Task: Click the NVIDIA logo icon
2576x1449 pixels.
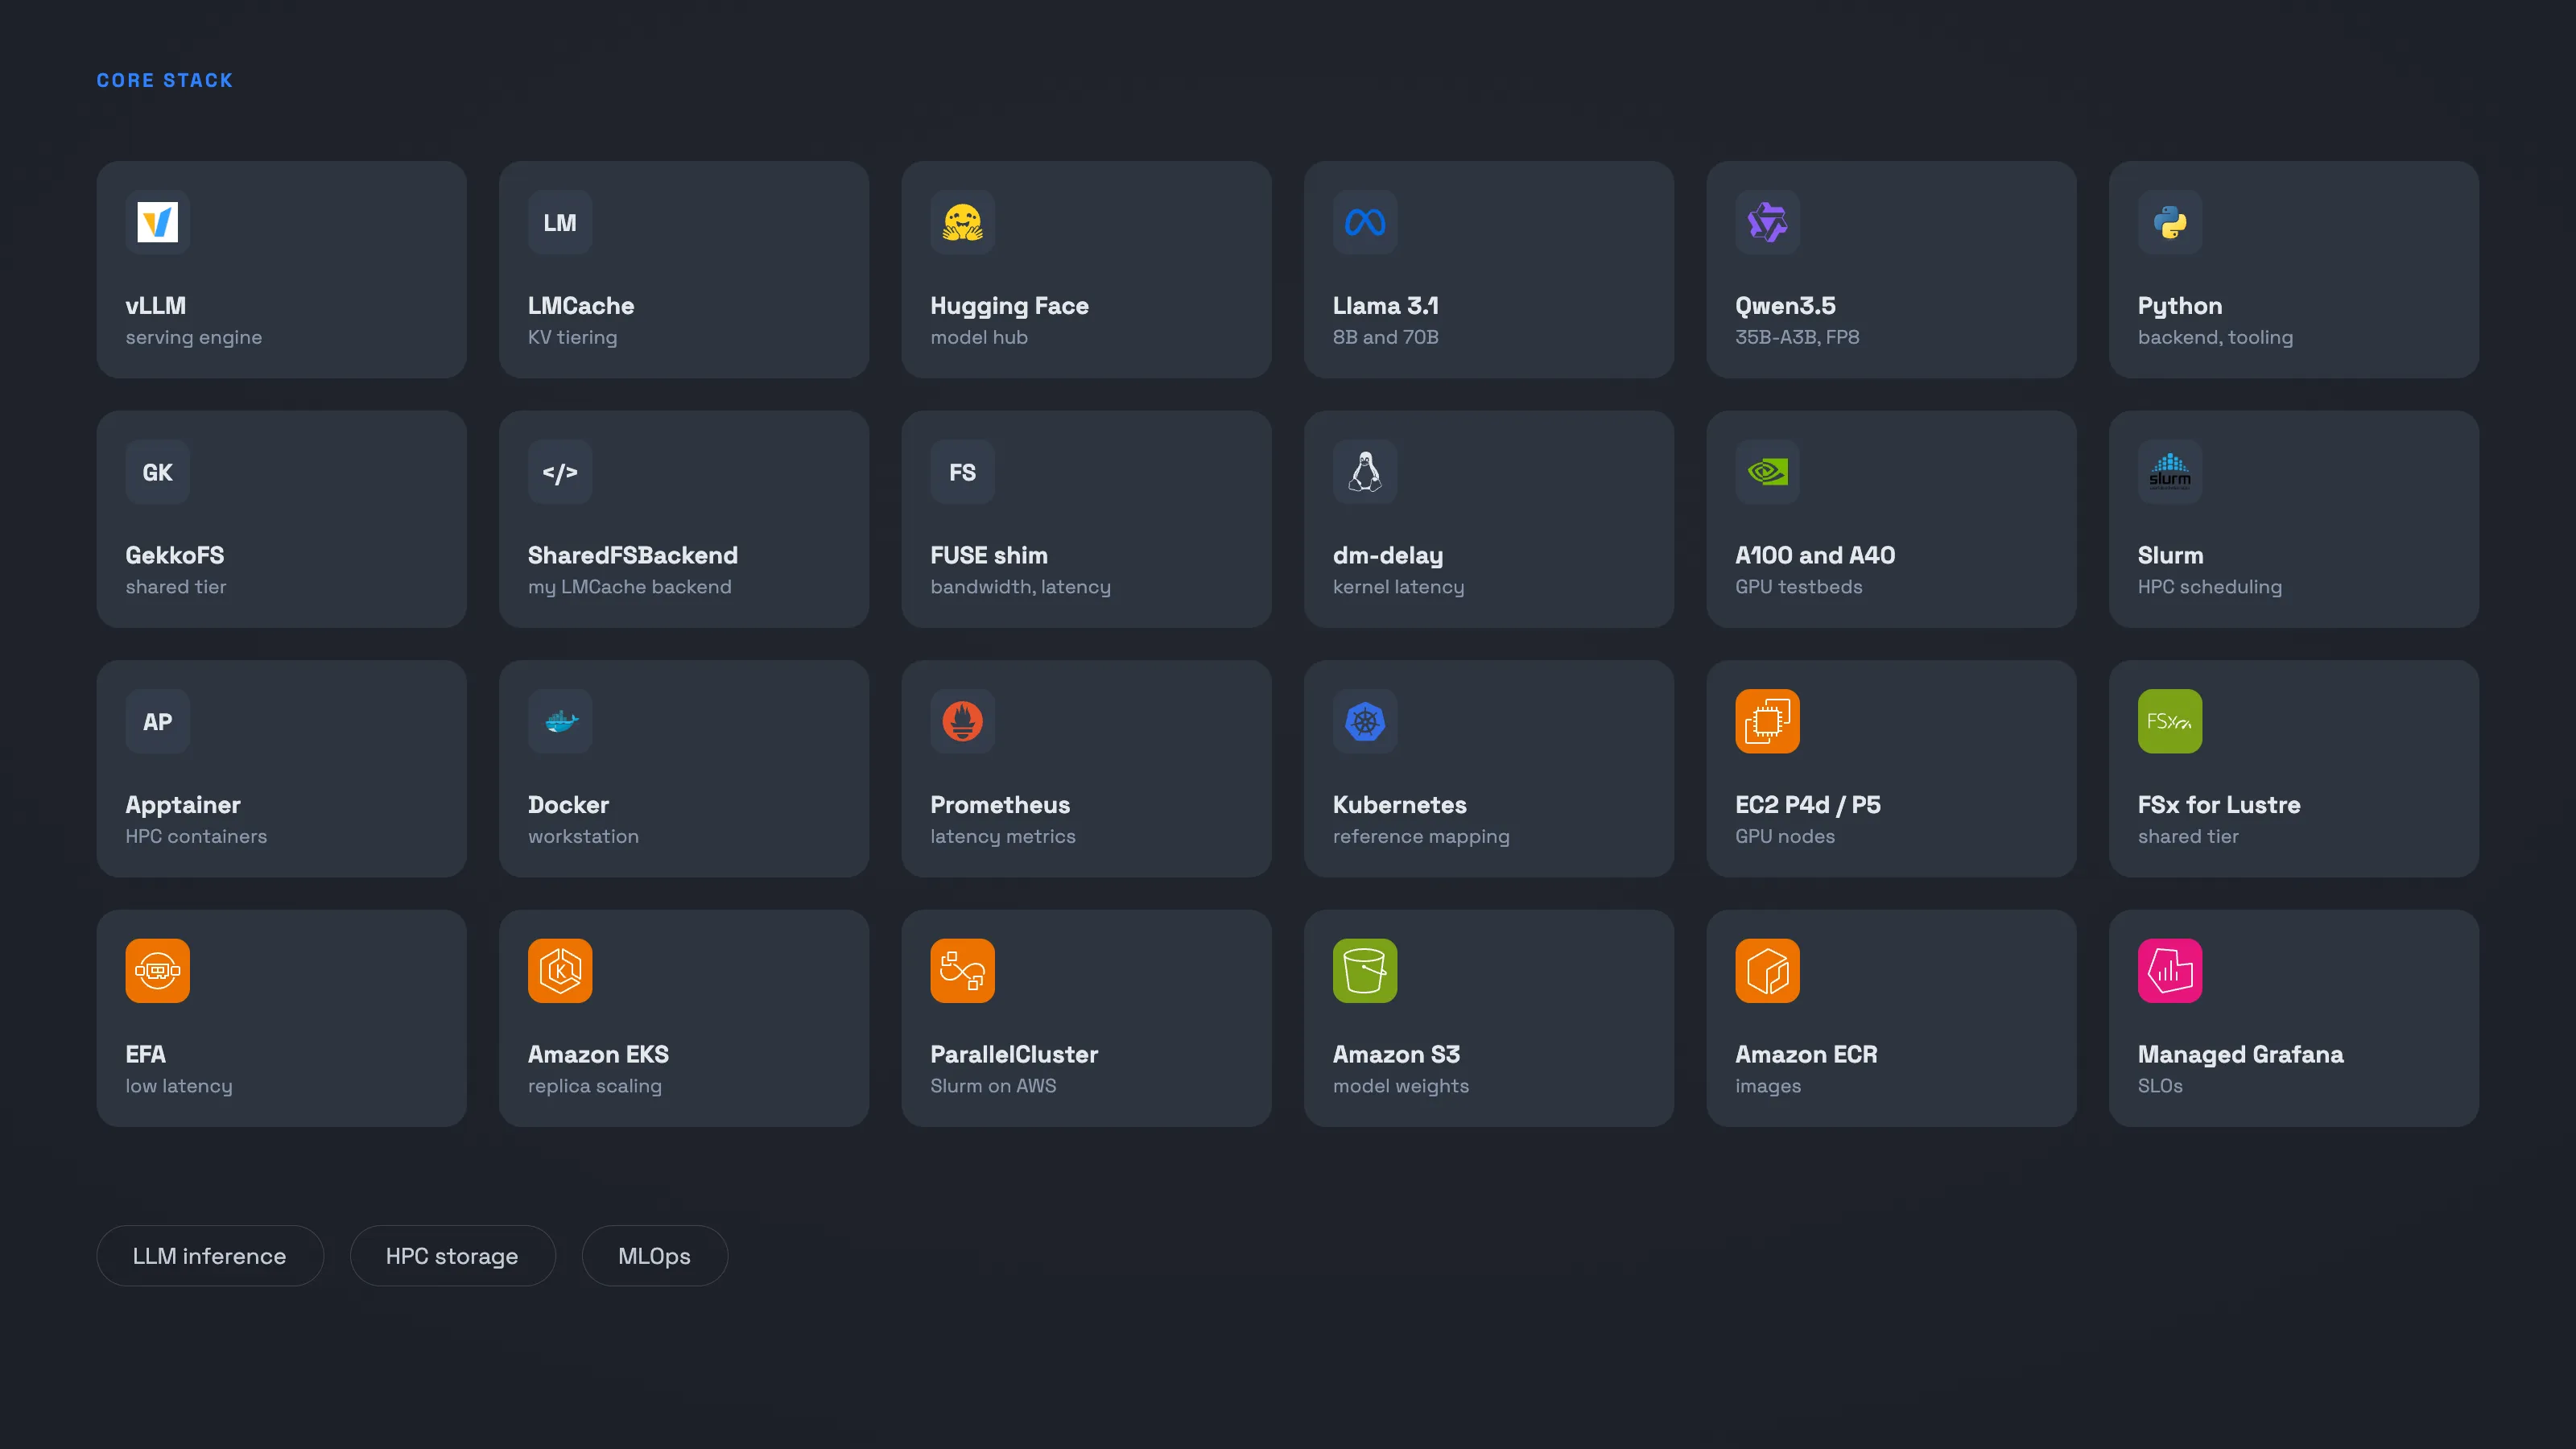Action: click(1768, 472)
